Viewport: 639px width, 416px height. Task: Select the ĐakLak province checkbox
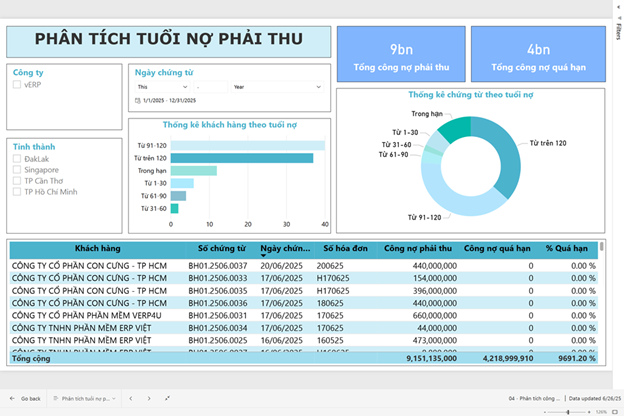tap(17, 159)
